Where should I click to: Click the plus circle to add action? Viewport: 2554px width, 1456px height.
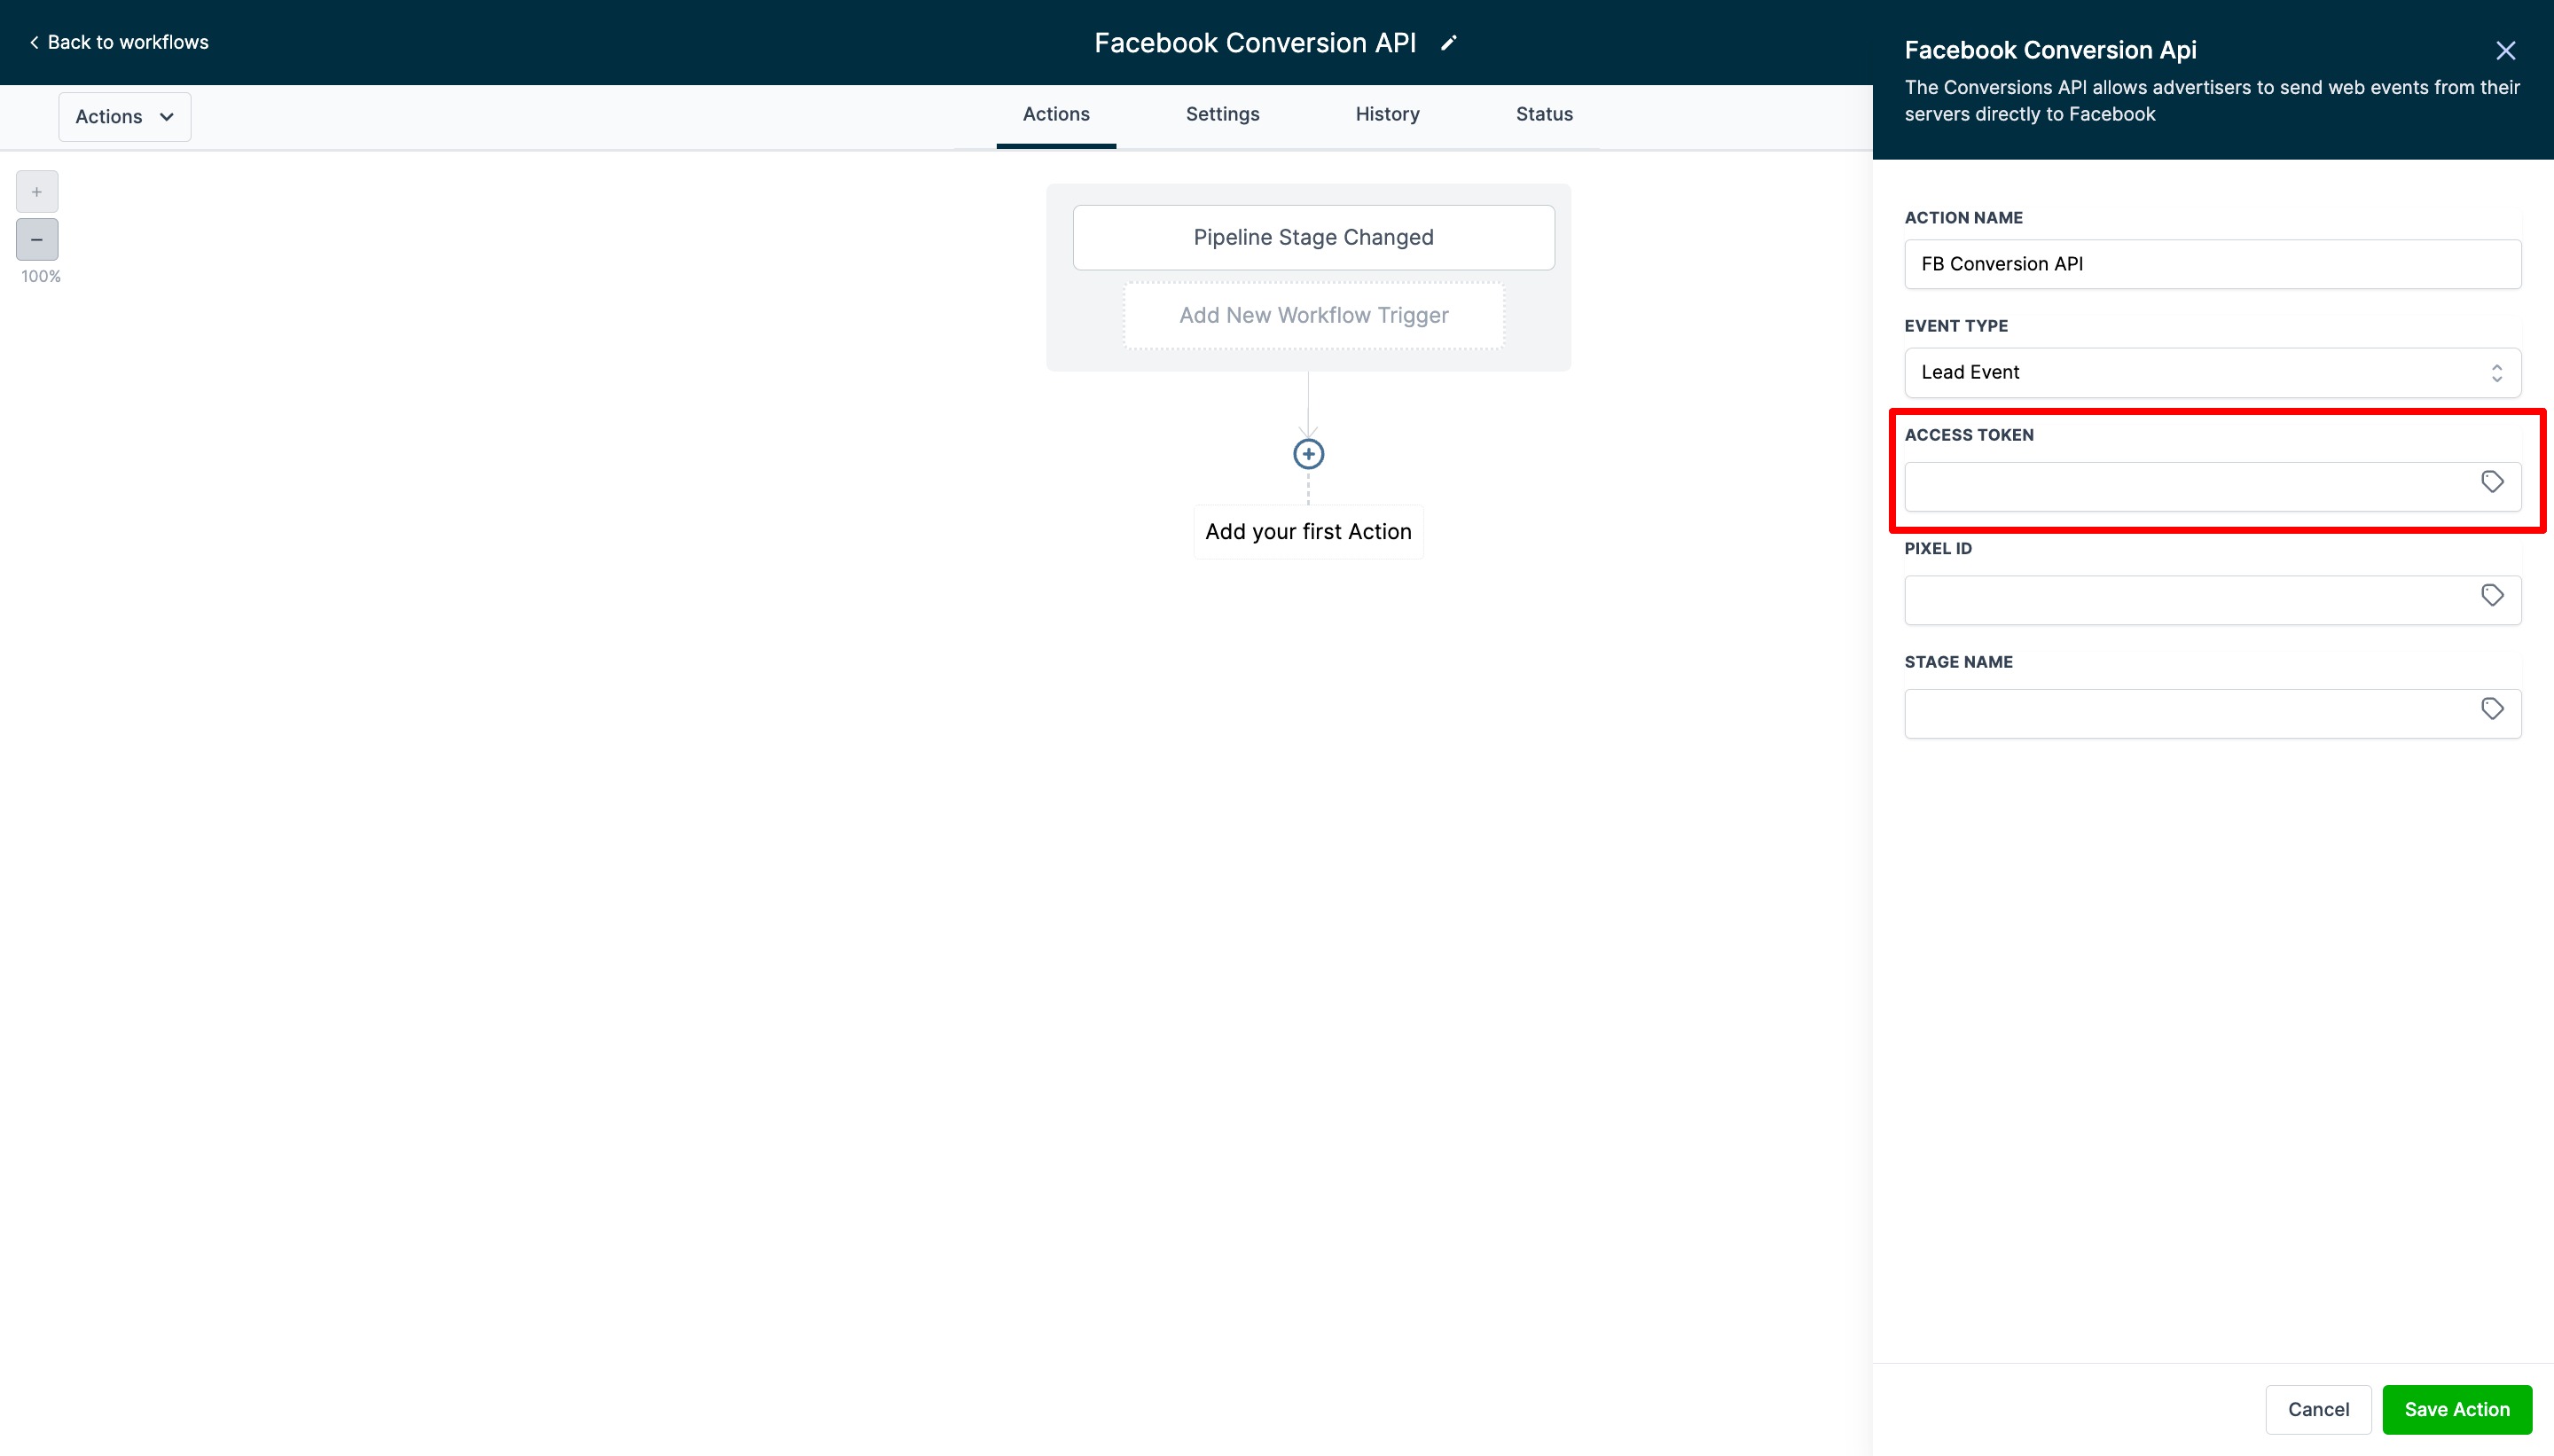(x=1308, y=454)
